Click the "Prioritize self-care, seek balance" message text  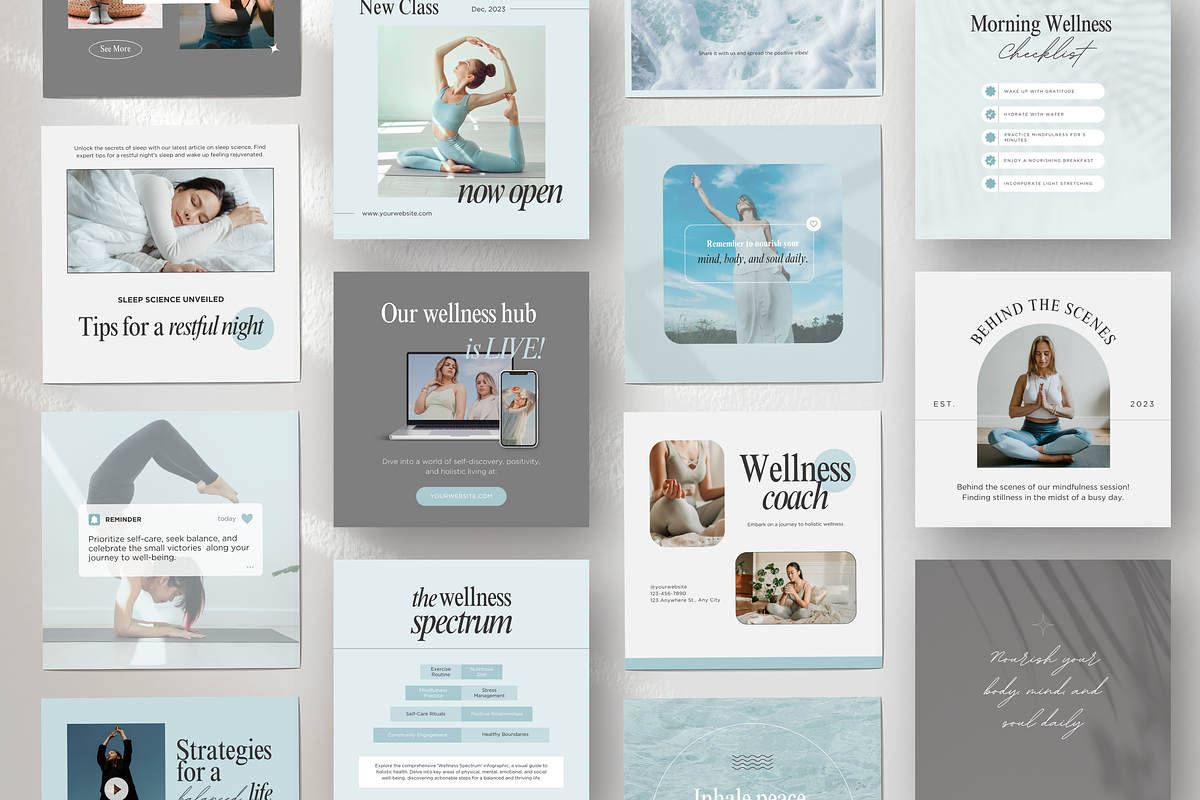(169, 547)
